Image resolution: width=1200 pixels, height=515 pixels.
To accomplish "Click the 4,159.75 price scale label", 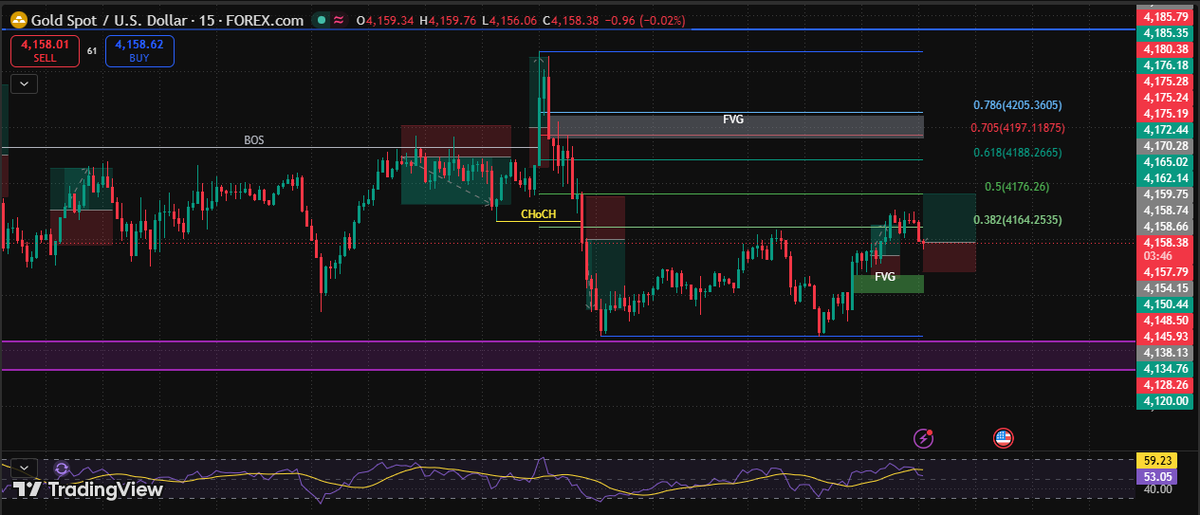I will click(1163, 194).
